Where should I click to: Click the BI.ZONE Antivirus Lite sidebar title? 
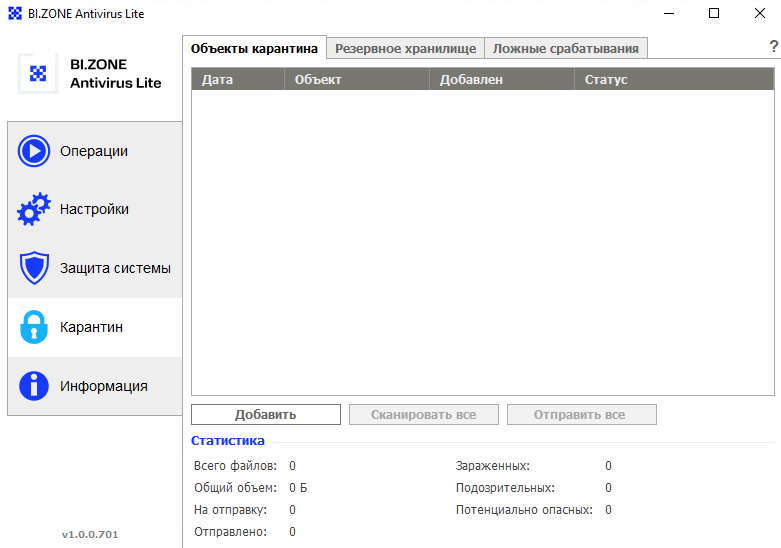click(x=116, y=74)
